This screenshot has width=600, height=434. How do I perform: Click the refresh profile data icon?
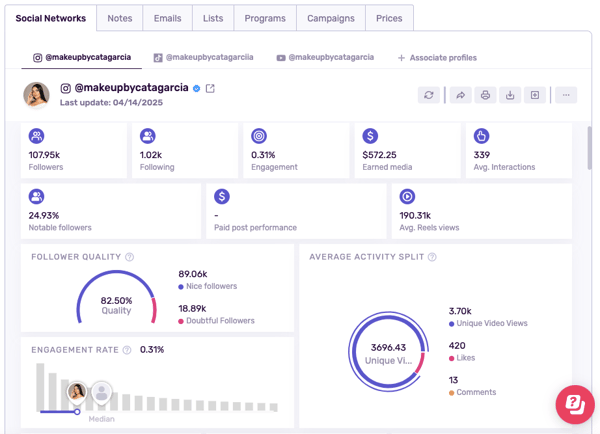(x=429, y=95)
